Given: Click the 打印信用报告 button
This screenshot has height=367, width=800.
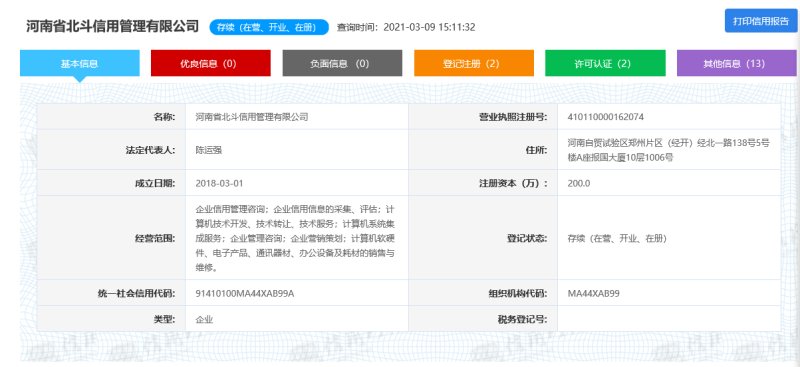Looking at the screenshot, I should click(761, 21).
